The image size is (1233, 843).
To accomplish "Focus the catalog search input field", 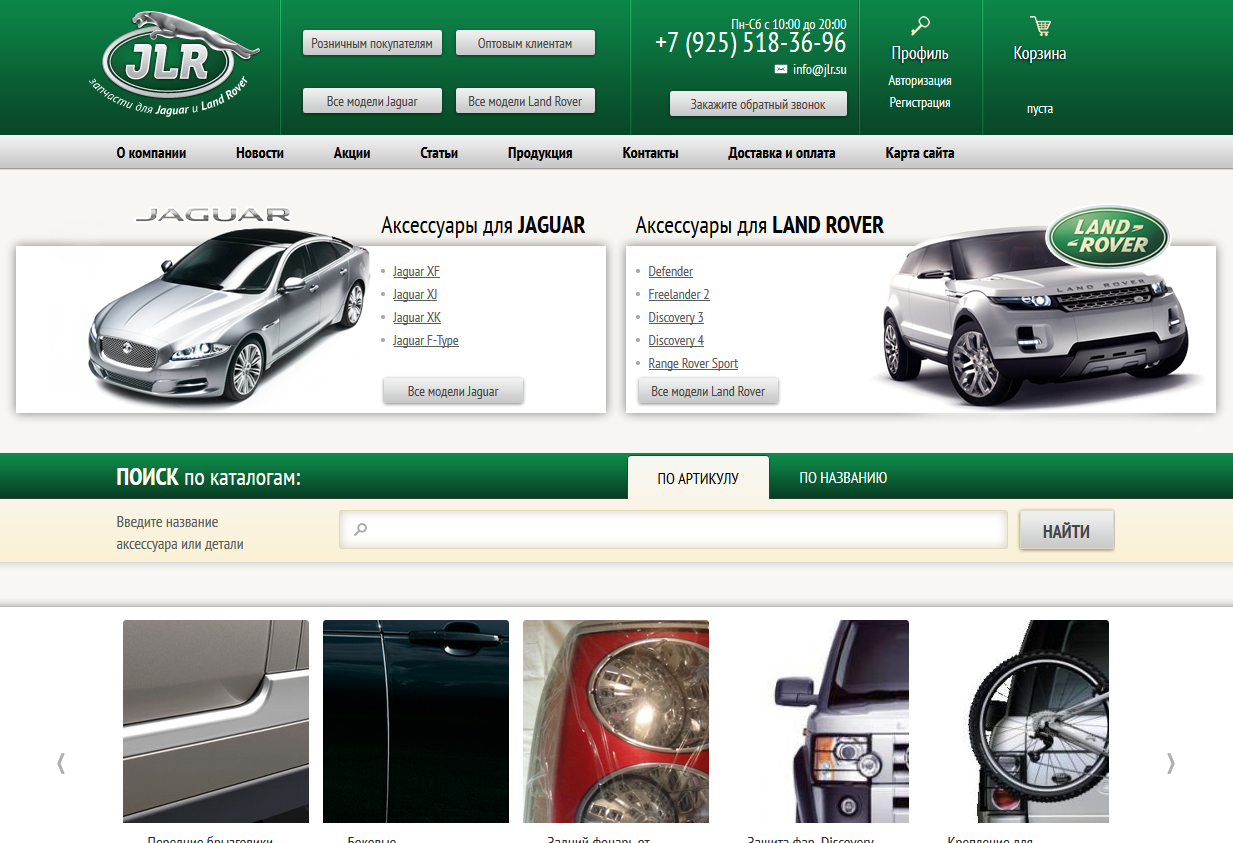I will tap(673, 530).
